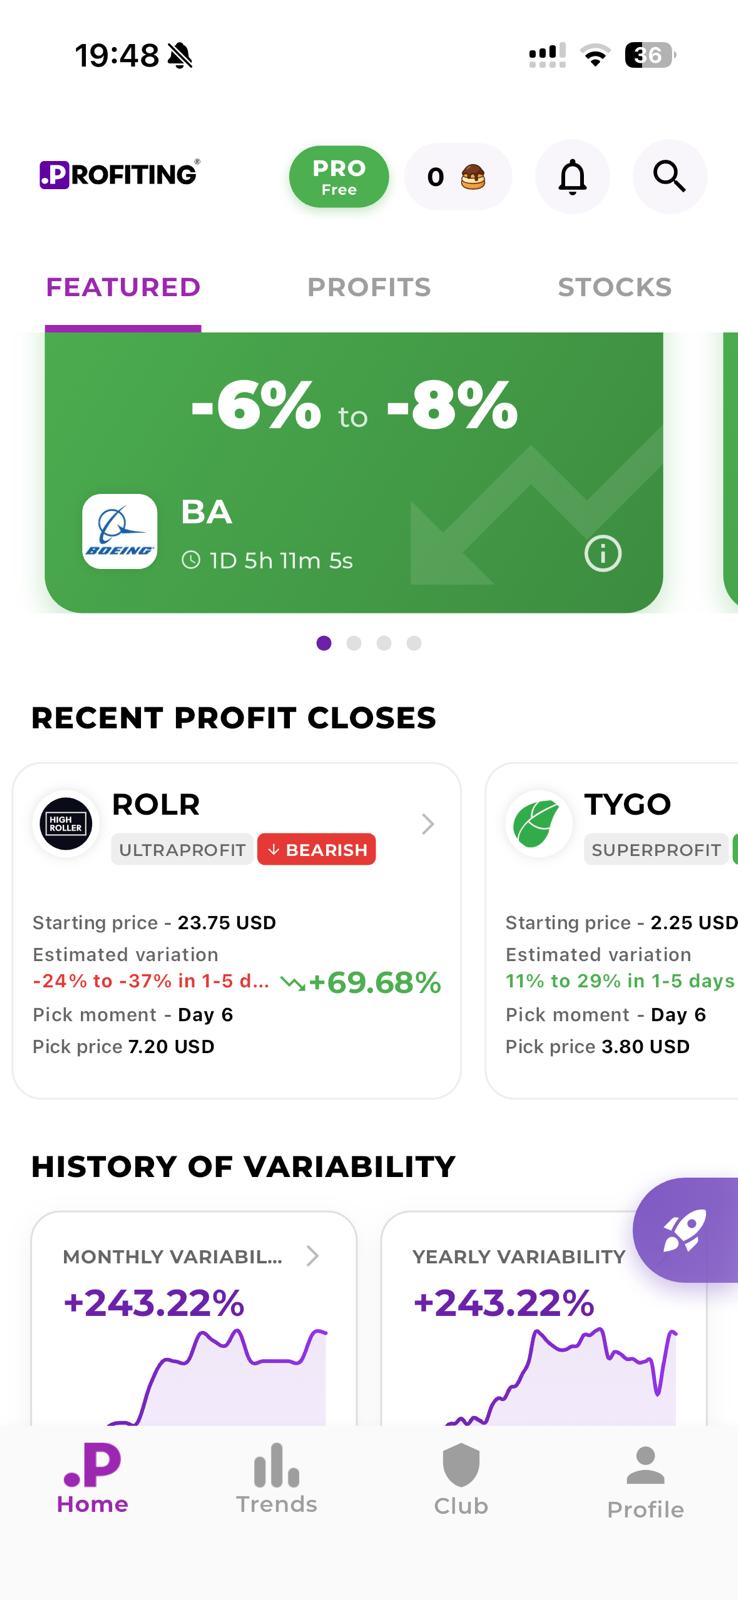
Task: Check pancake coin balance icon
Action: [472, 176]
